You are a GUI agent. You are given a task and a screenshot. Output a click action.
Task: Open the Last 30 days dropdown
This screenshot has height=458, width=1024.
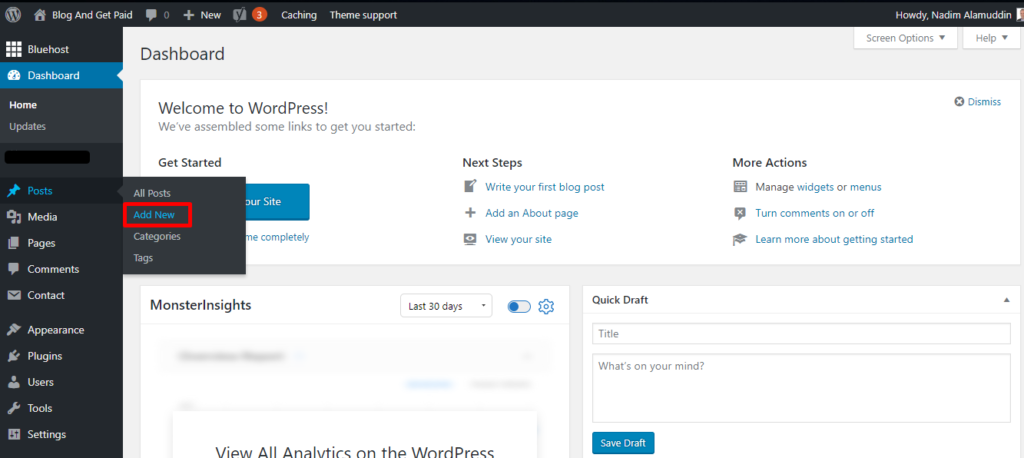point(446,306)
